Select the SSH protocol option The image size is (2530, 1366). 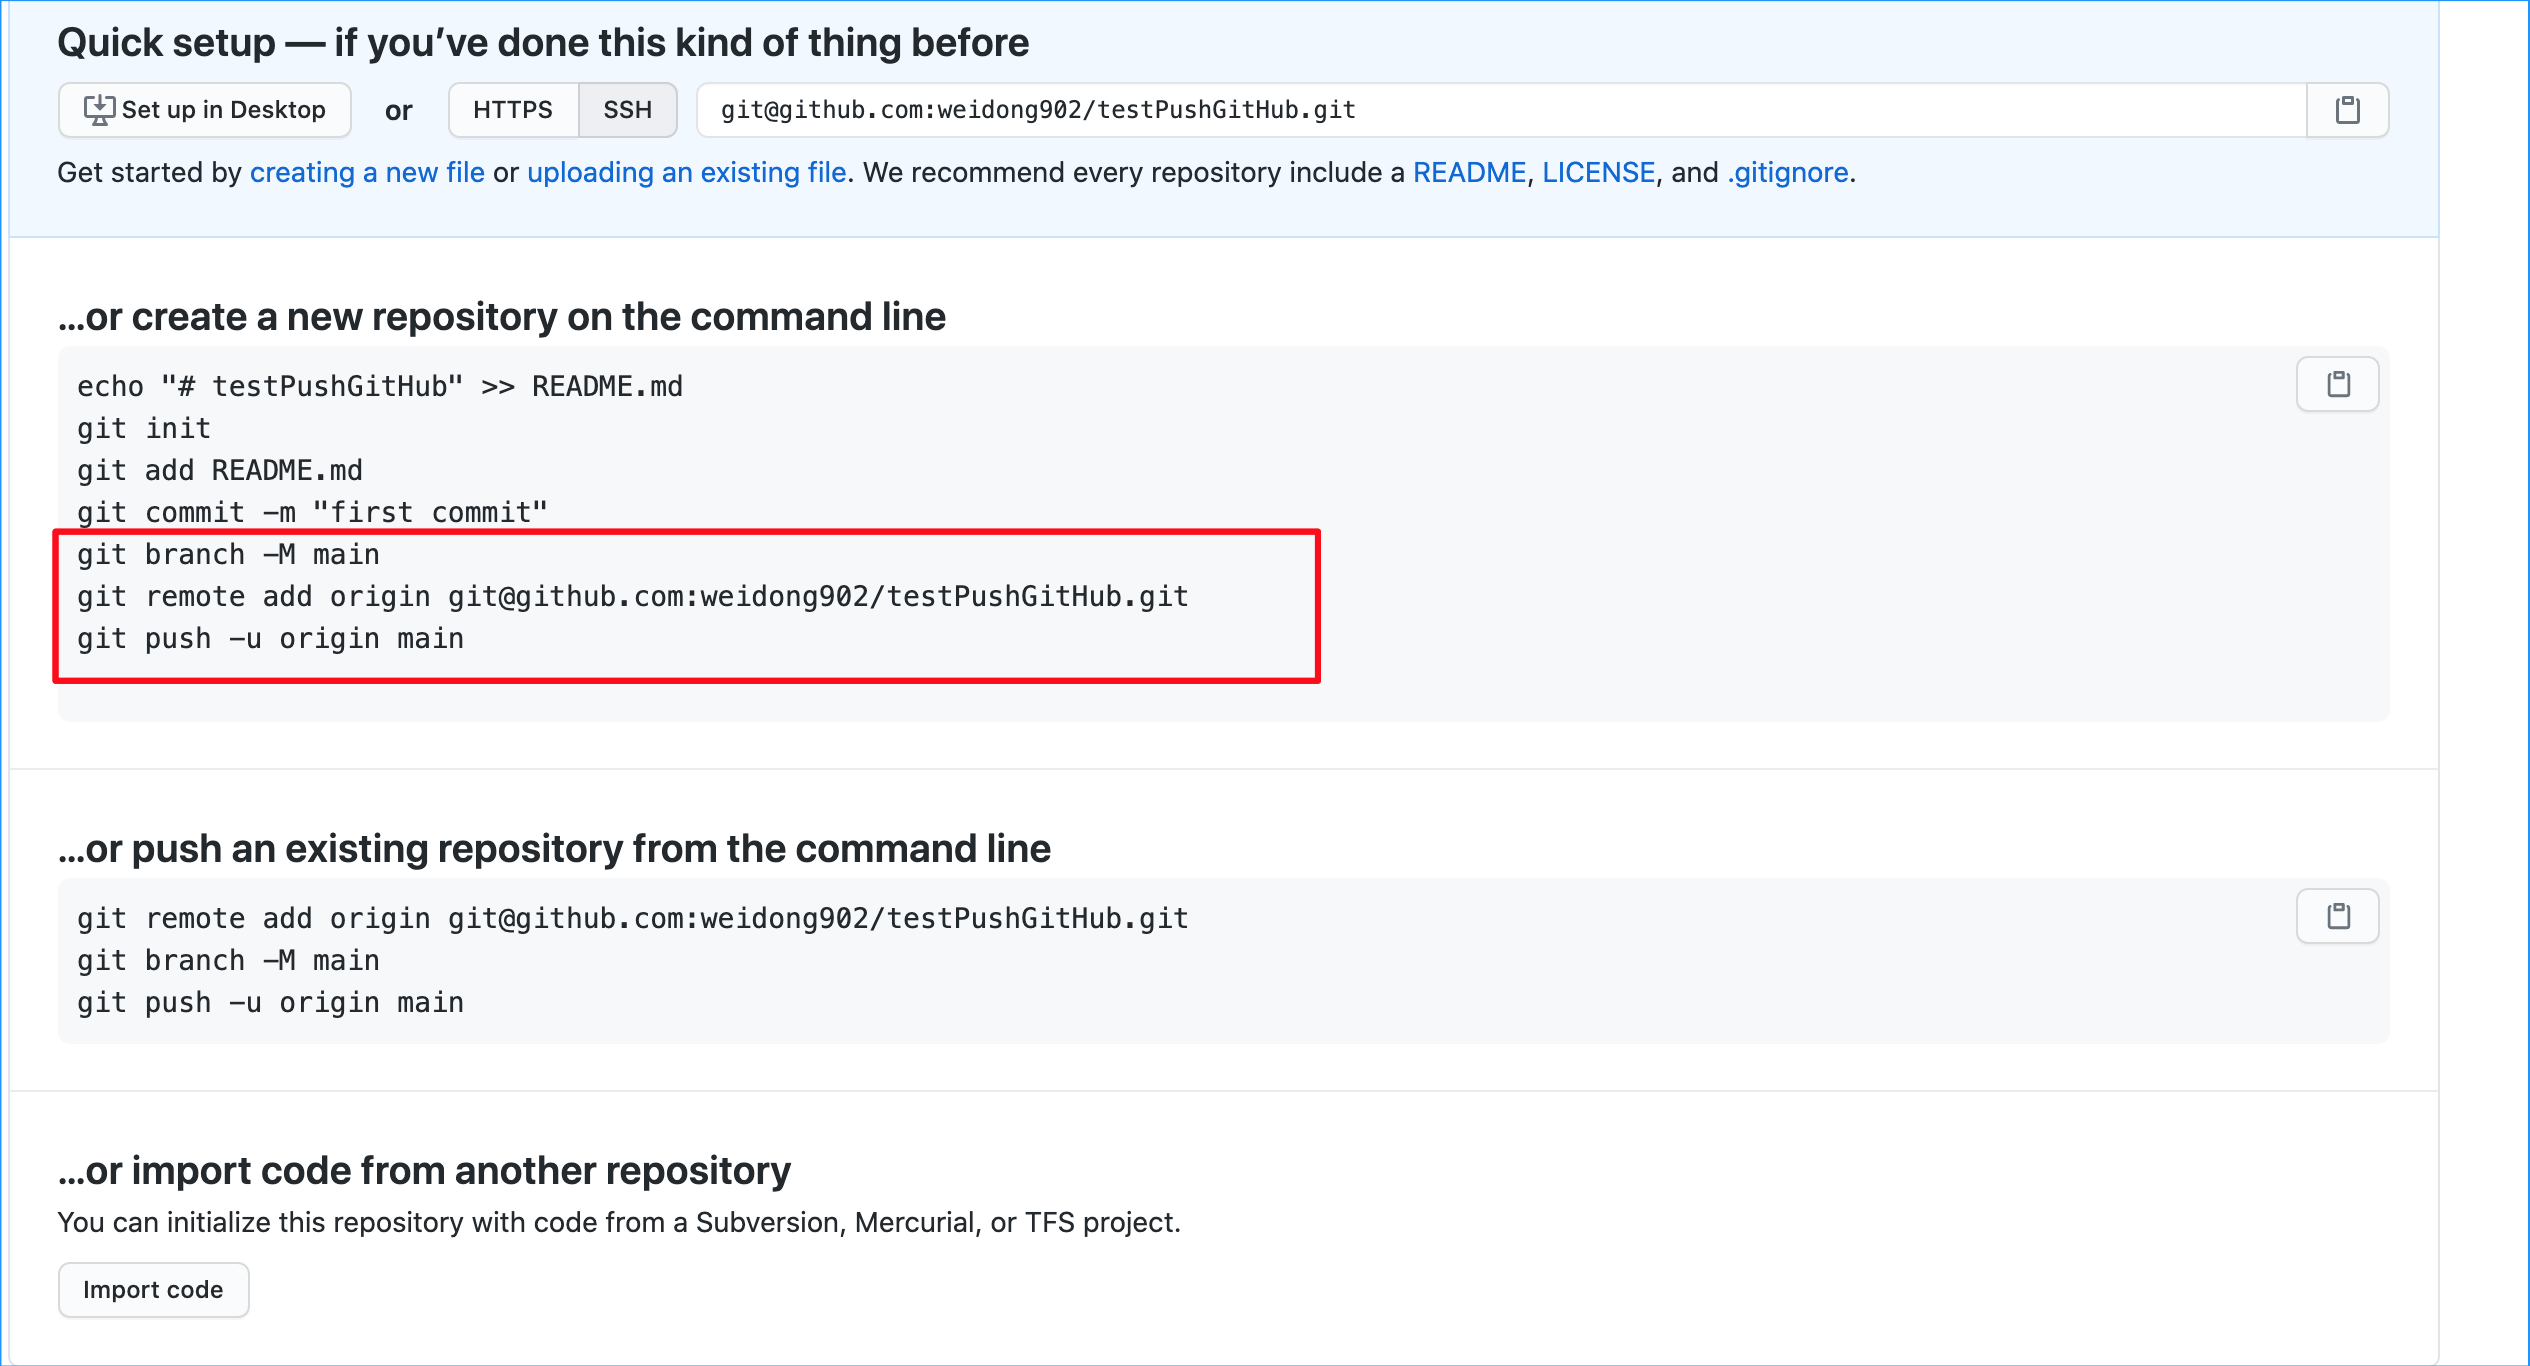(627, 110)
